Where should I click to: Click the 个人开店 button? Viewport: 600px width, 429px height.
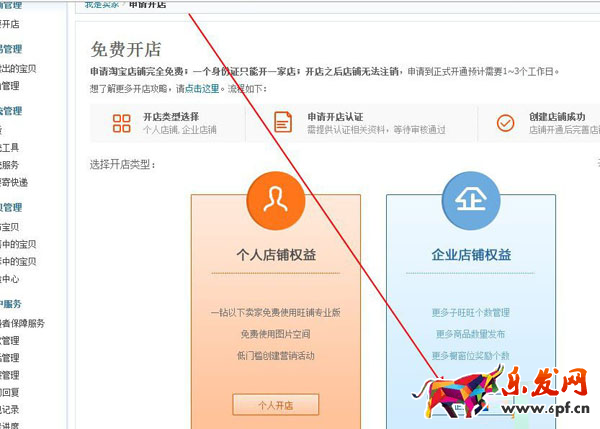click(x=276, y=405)
